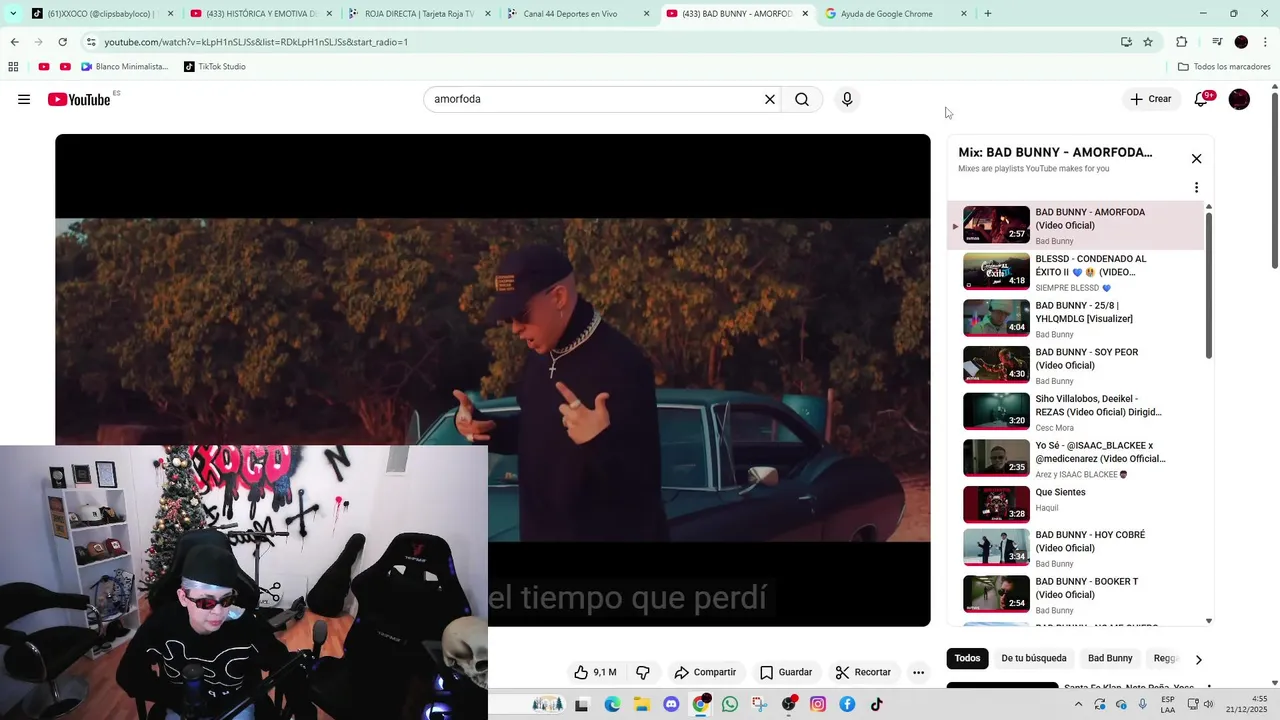Open the YouTube hamburger guide menu
This screenshot has height=720, width=1280.
(24, 99)
